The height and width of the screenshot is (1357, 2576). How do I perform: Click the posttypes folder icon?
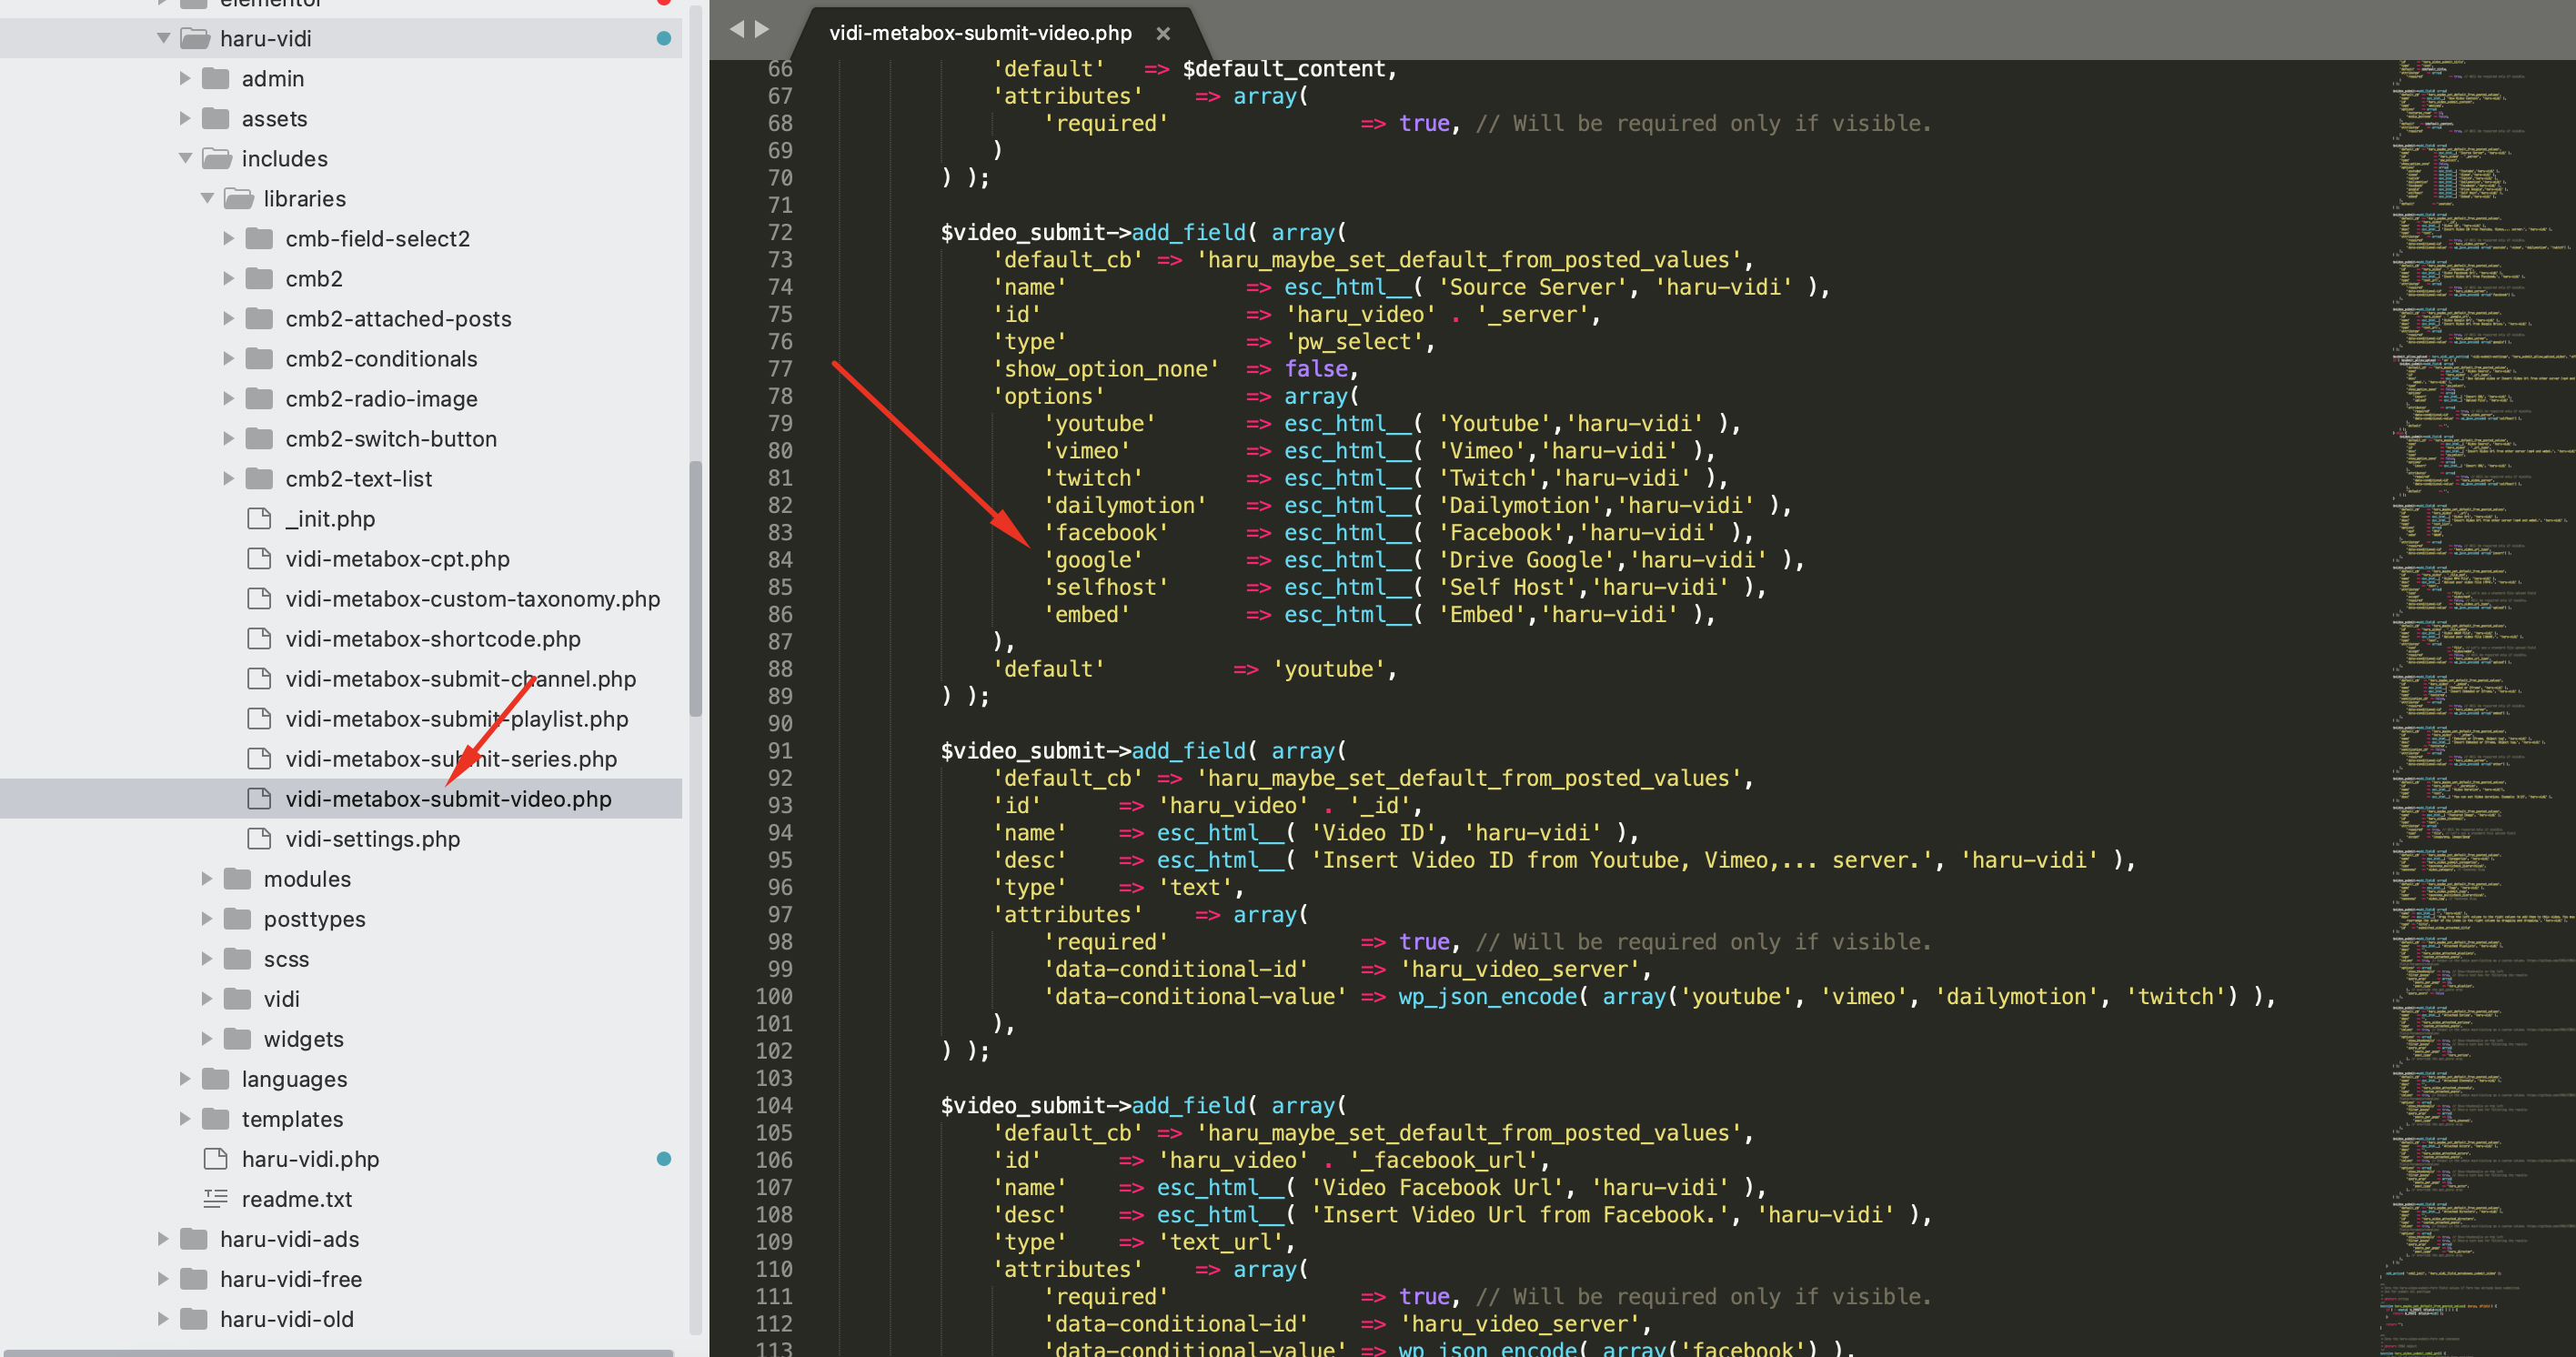[x=238, y=918]
